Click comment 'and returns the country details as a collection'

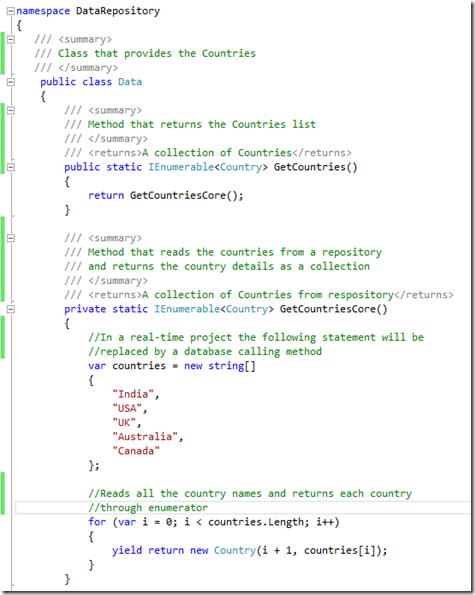[x=229, y=267]
